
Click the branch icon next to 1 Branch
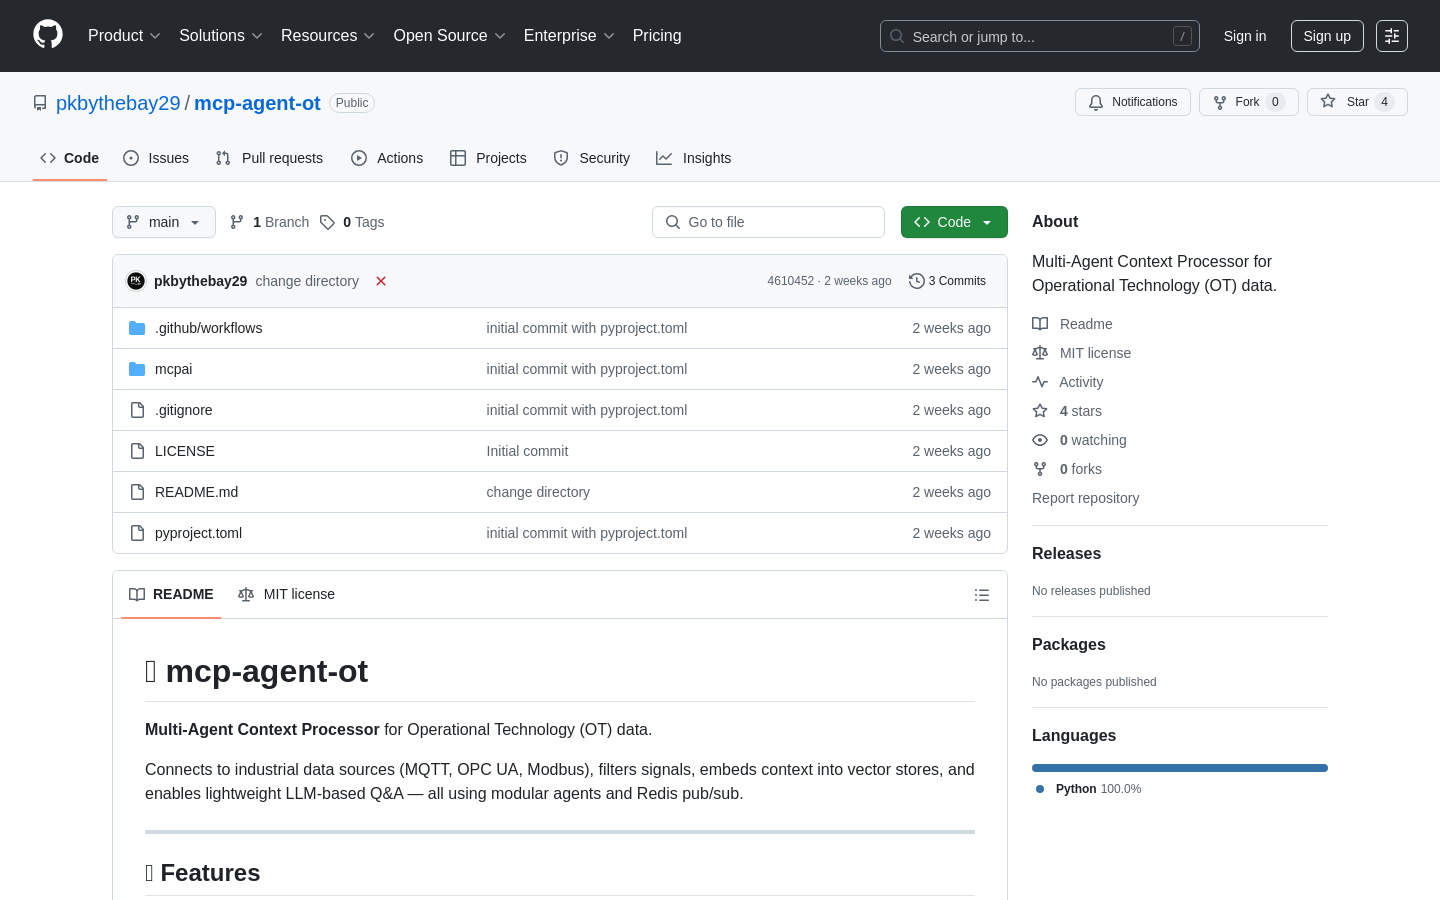pyautogui.click(x=237, y=222)
